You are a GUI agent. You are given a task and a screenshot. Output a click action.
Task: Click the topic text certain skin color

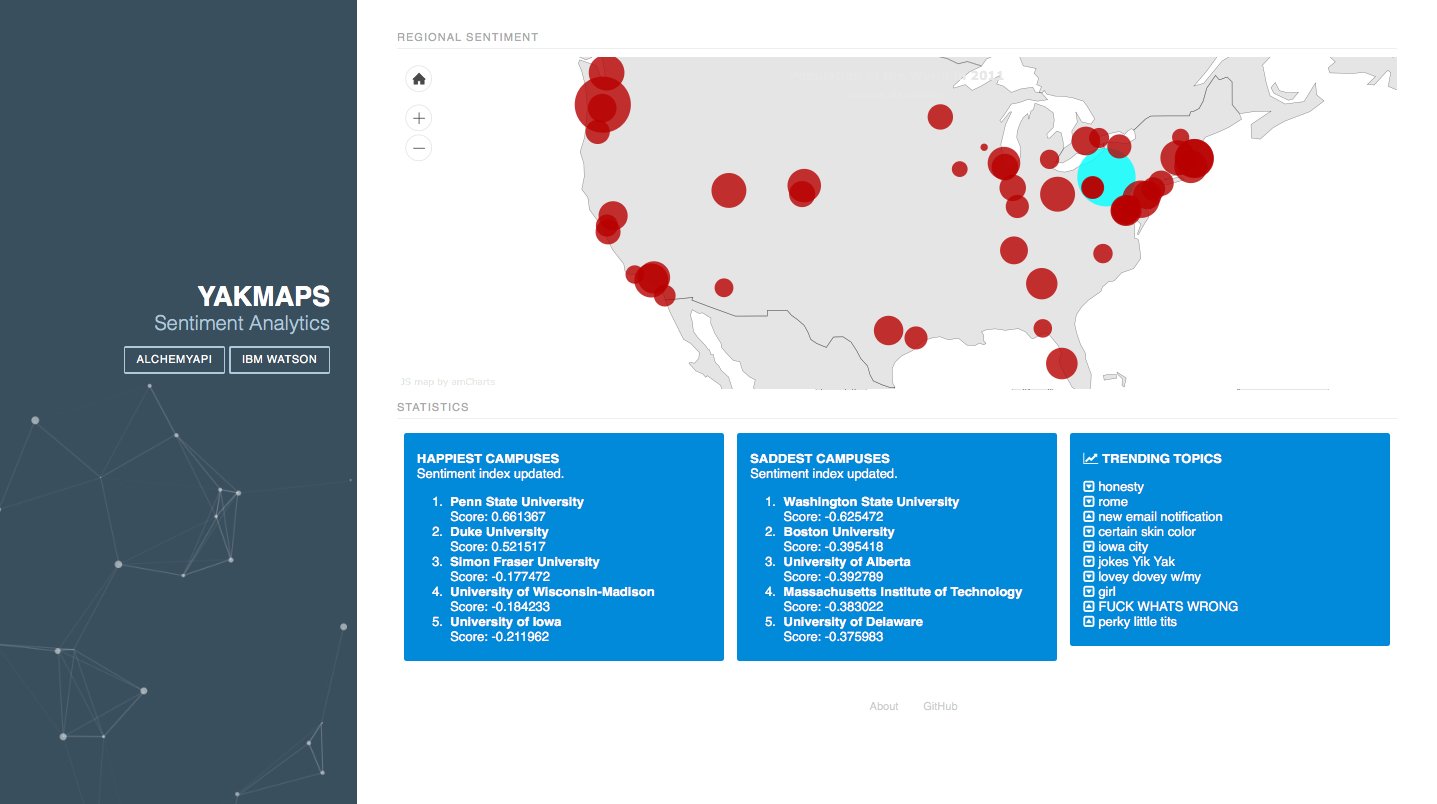pos(1147,532)
